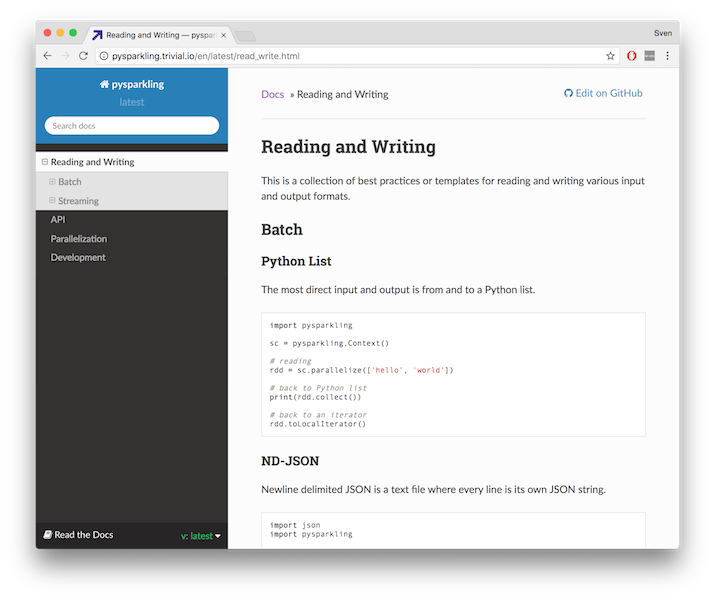Open the v: latest version dropdown
The image size is (715, 600).
(201, 536)
